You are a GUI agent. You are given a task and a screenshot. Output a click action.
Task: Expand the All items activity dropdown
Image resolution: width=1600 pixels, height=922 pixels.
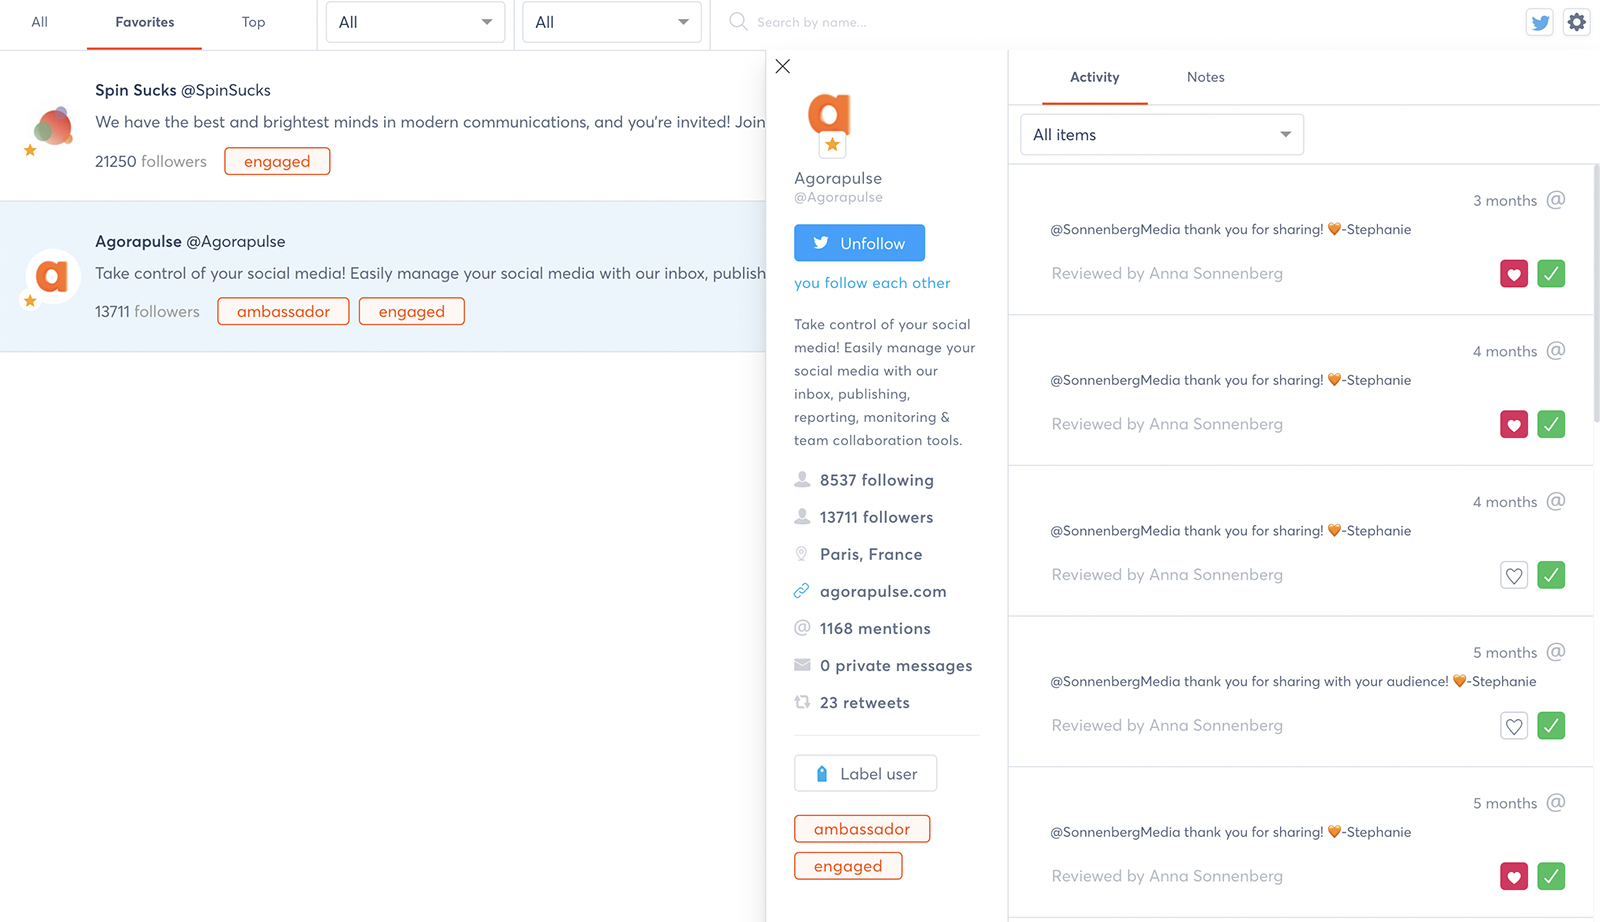click(x=1162, y=135)
